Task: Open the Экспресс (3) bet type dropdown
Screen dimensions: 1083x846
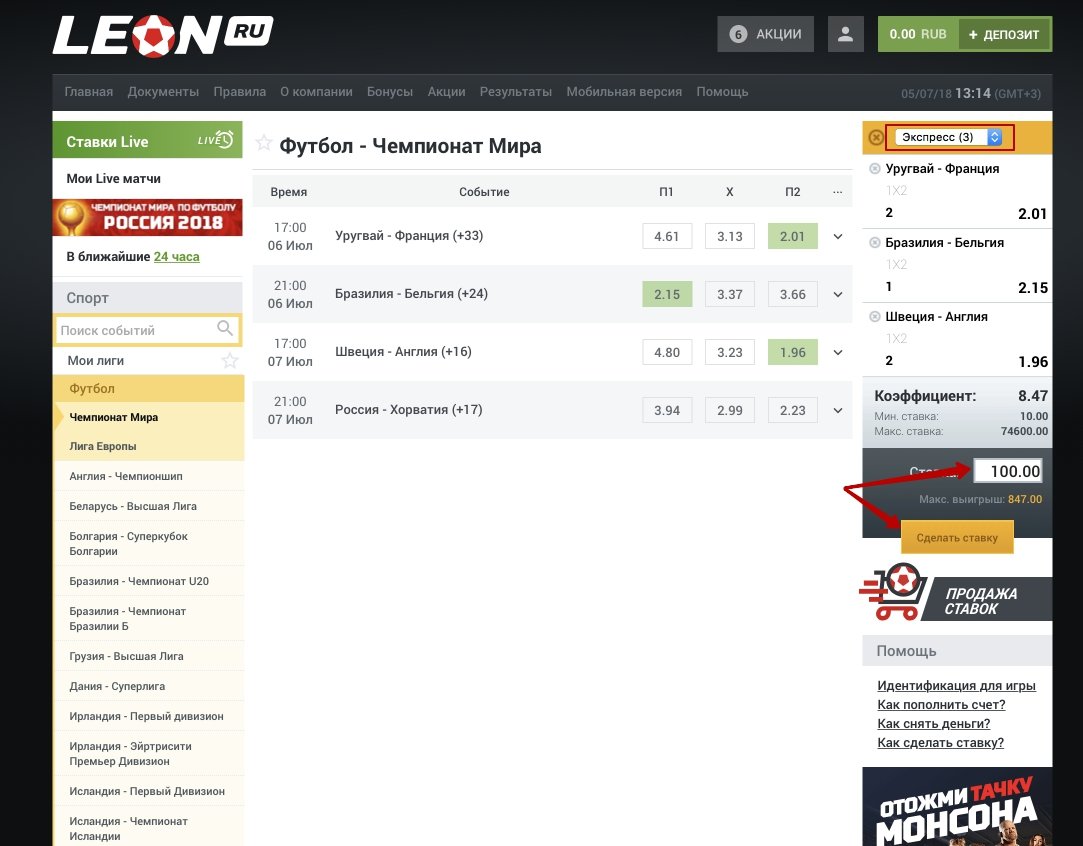Action: pos(948,137)
